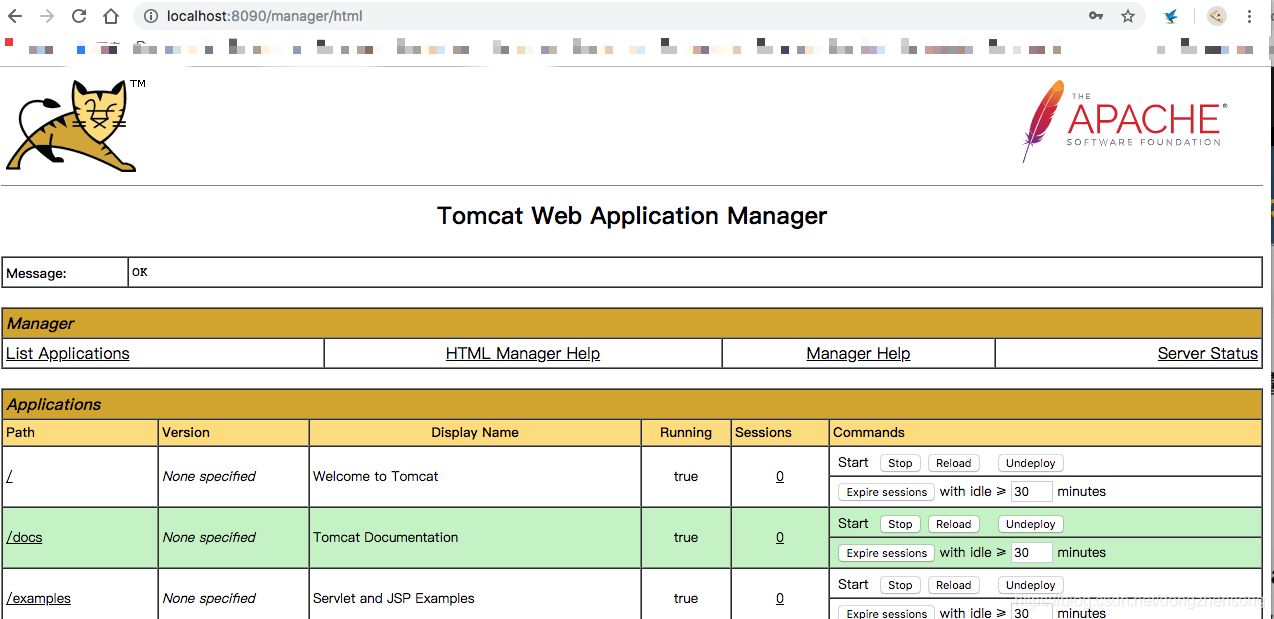Stop the /docs application
This screenshot has height=619, width=1274.
click(900, 524)
